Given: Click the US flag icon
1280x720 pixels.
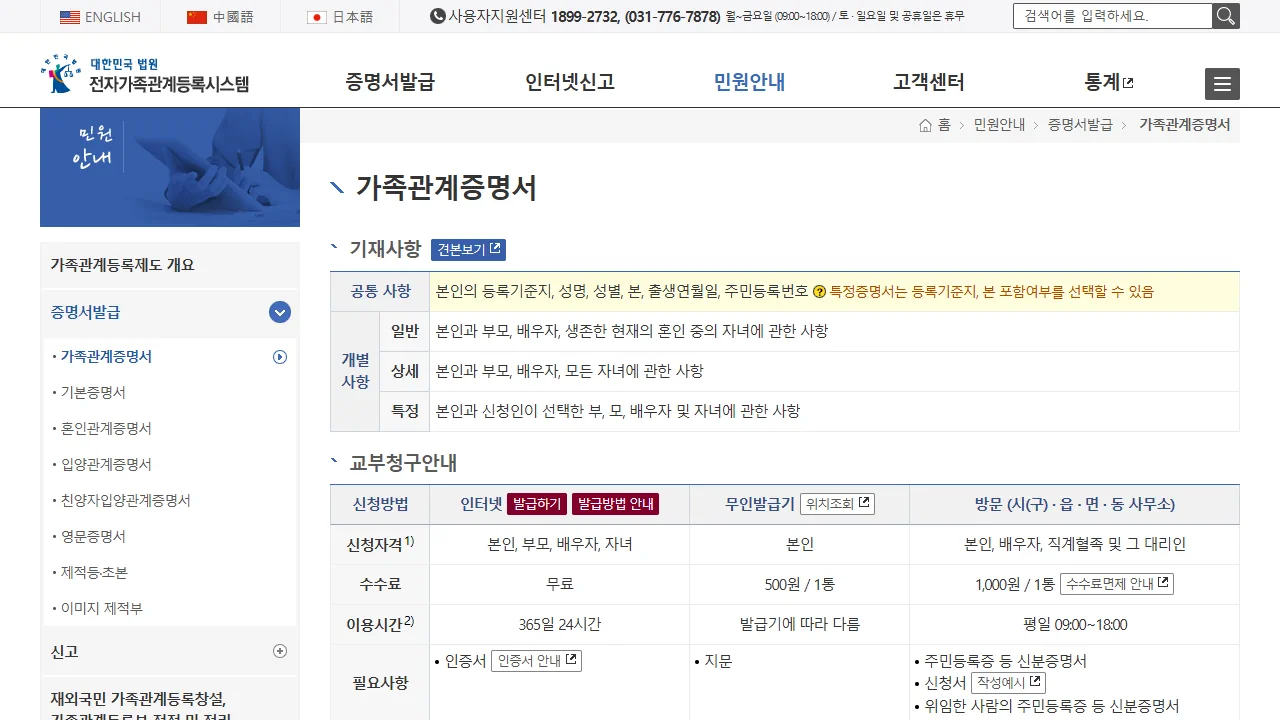Looking at the screenshot, I should (x=70, y=17).
